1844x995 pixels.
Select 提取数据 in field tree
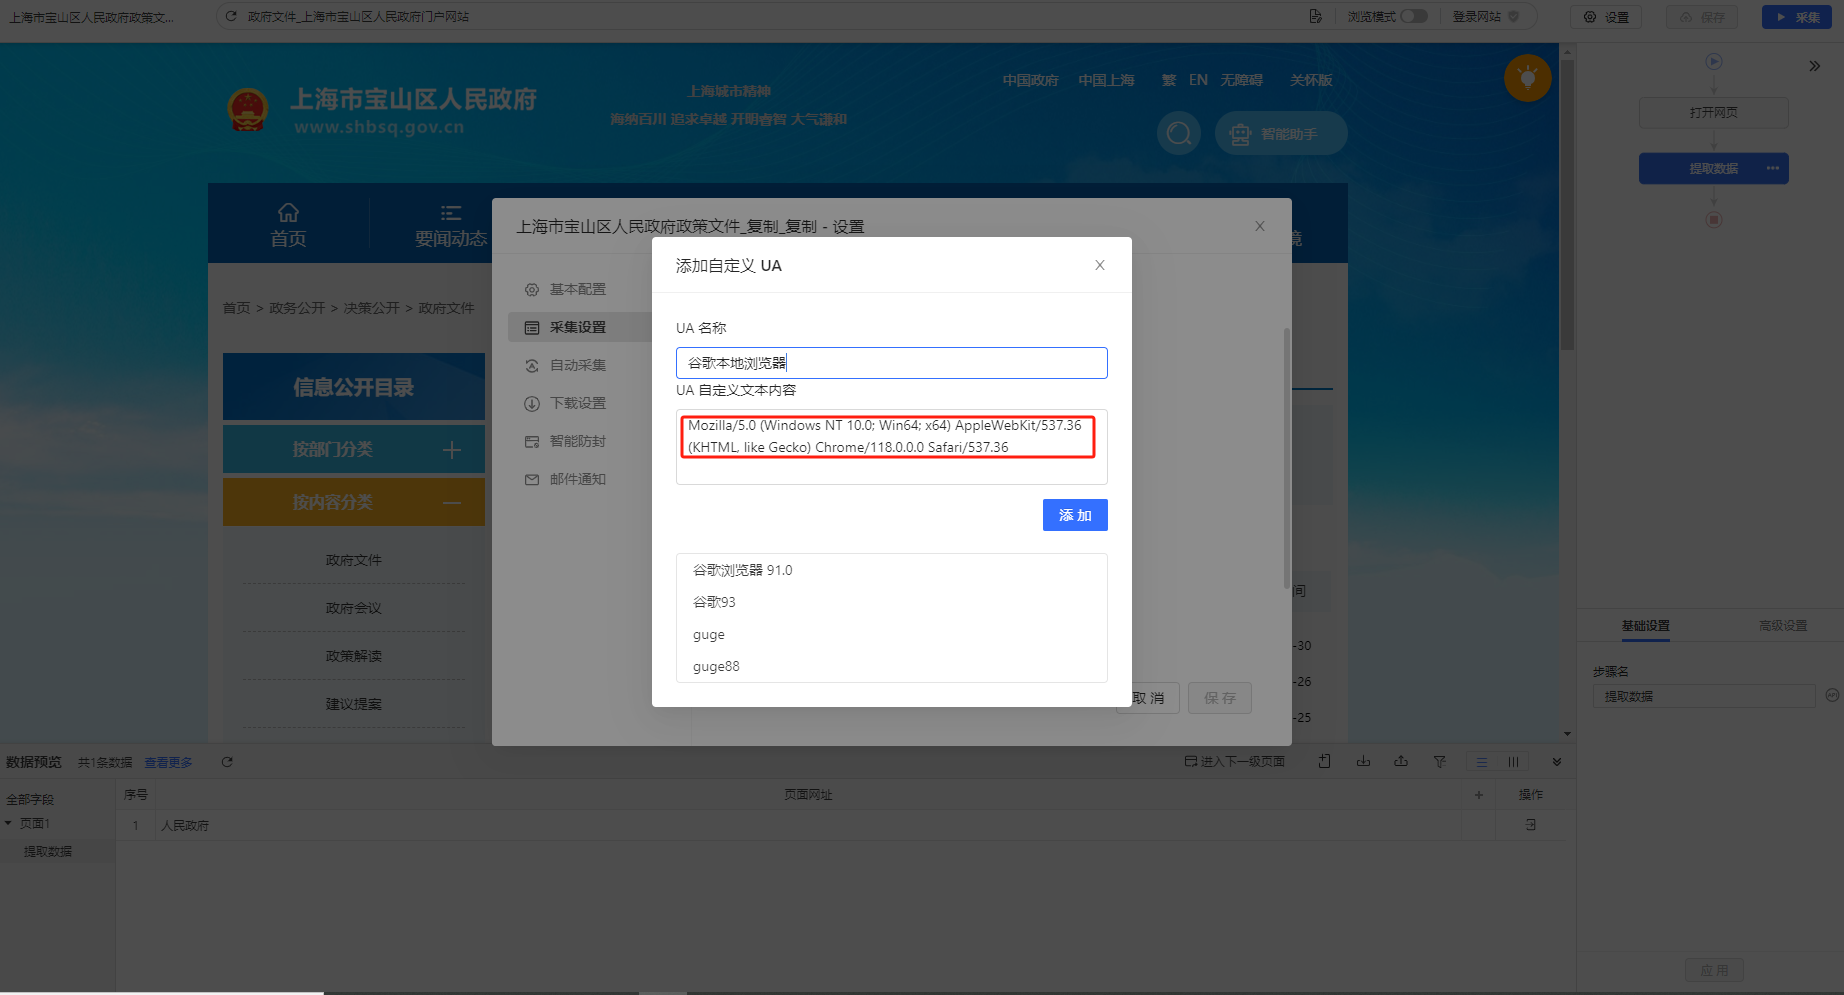pos(48,851)
